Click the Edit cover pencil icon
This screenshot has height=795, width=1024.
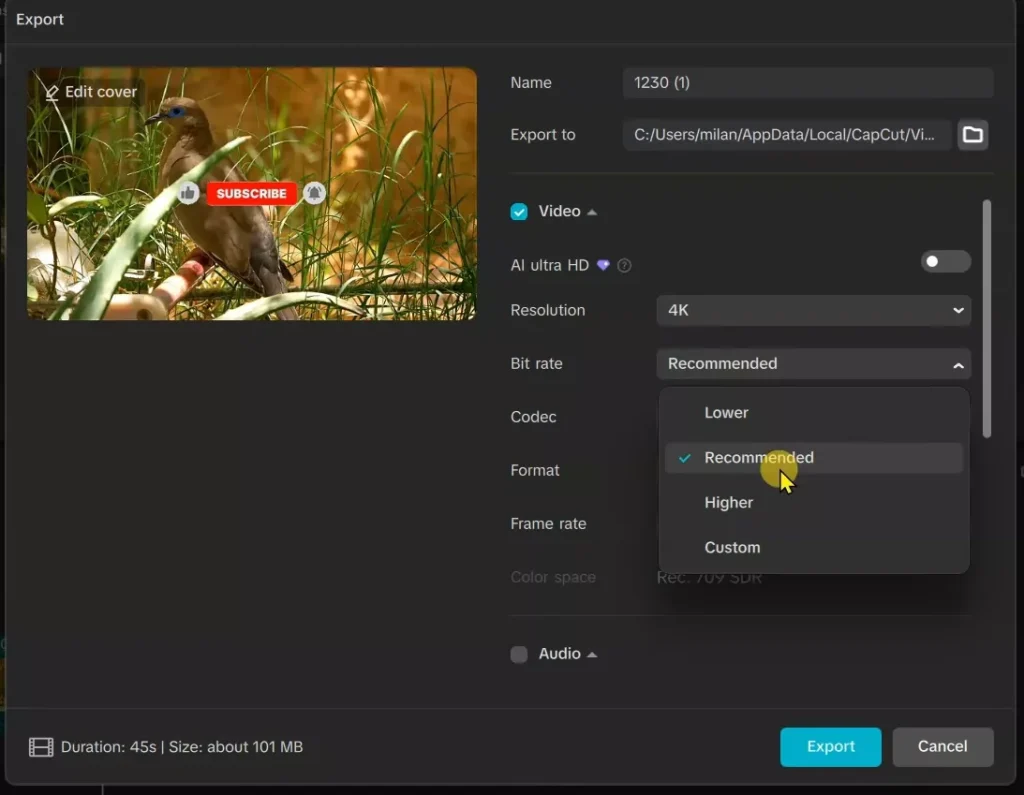coord(52,91)
